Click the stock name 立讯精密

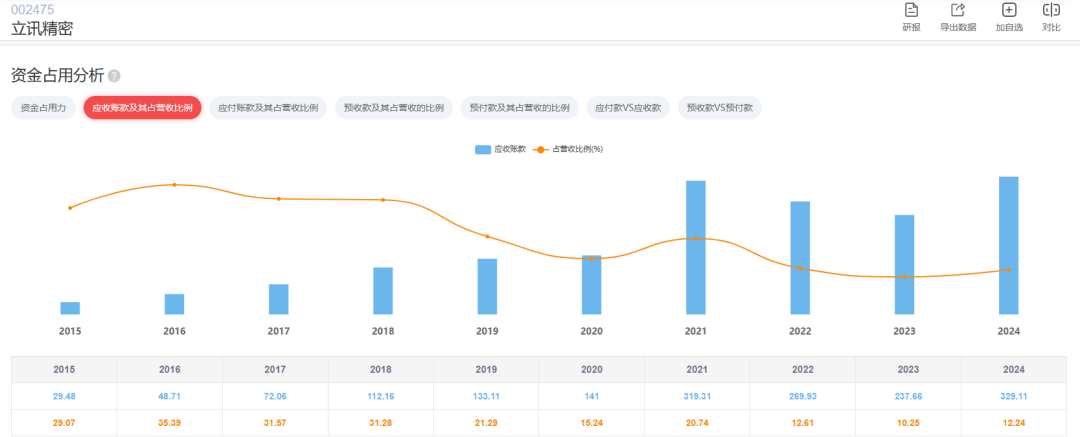42,28
